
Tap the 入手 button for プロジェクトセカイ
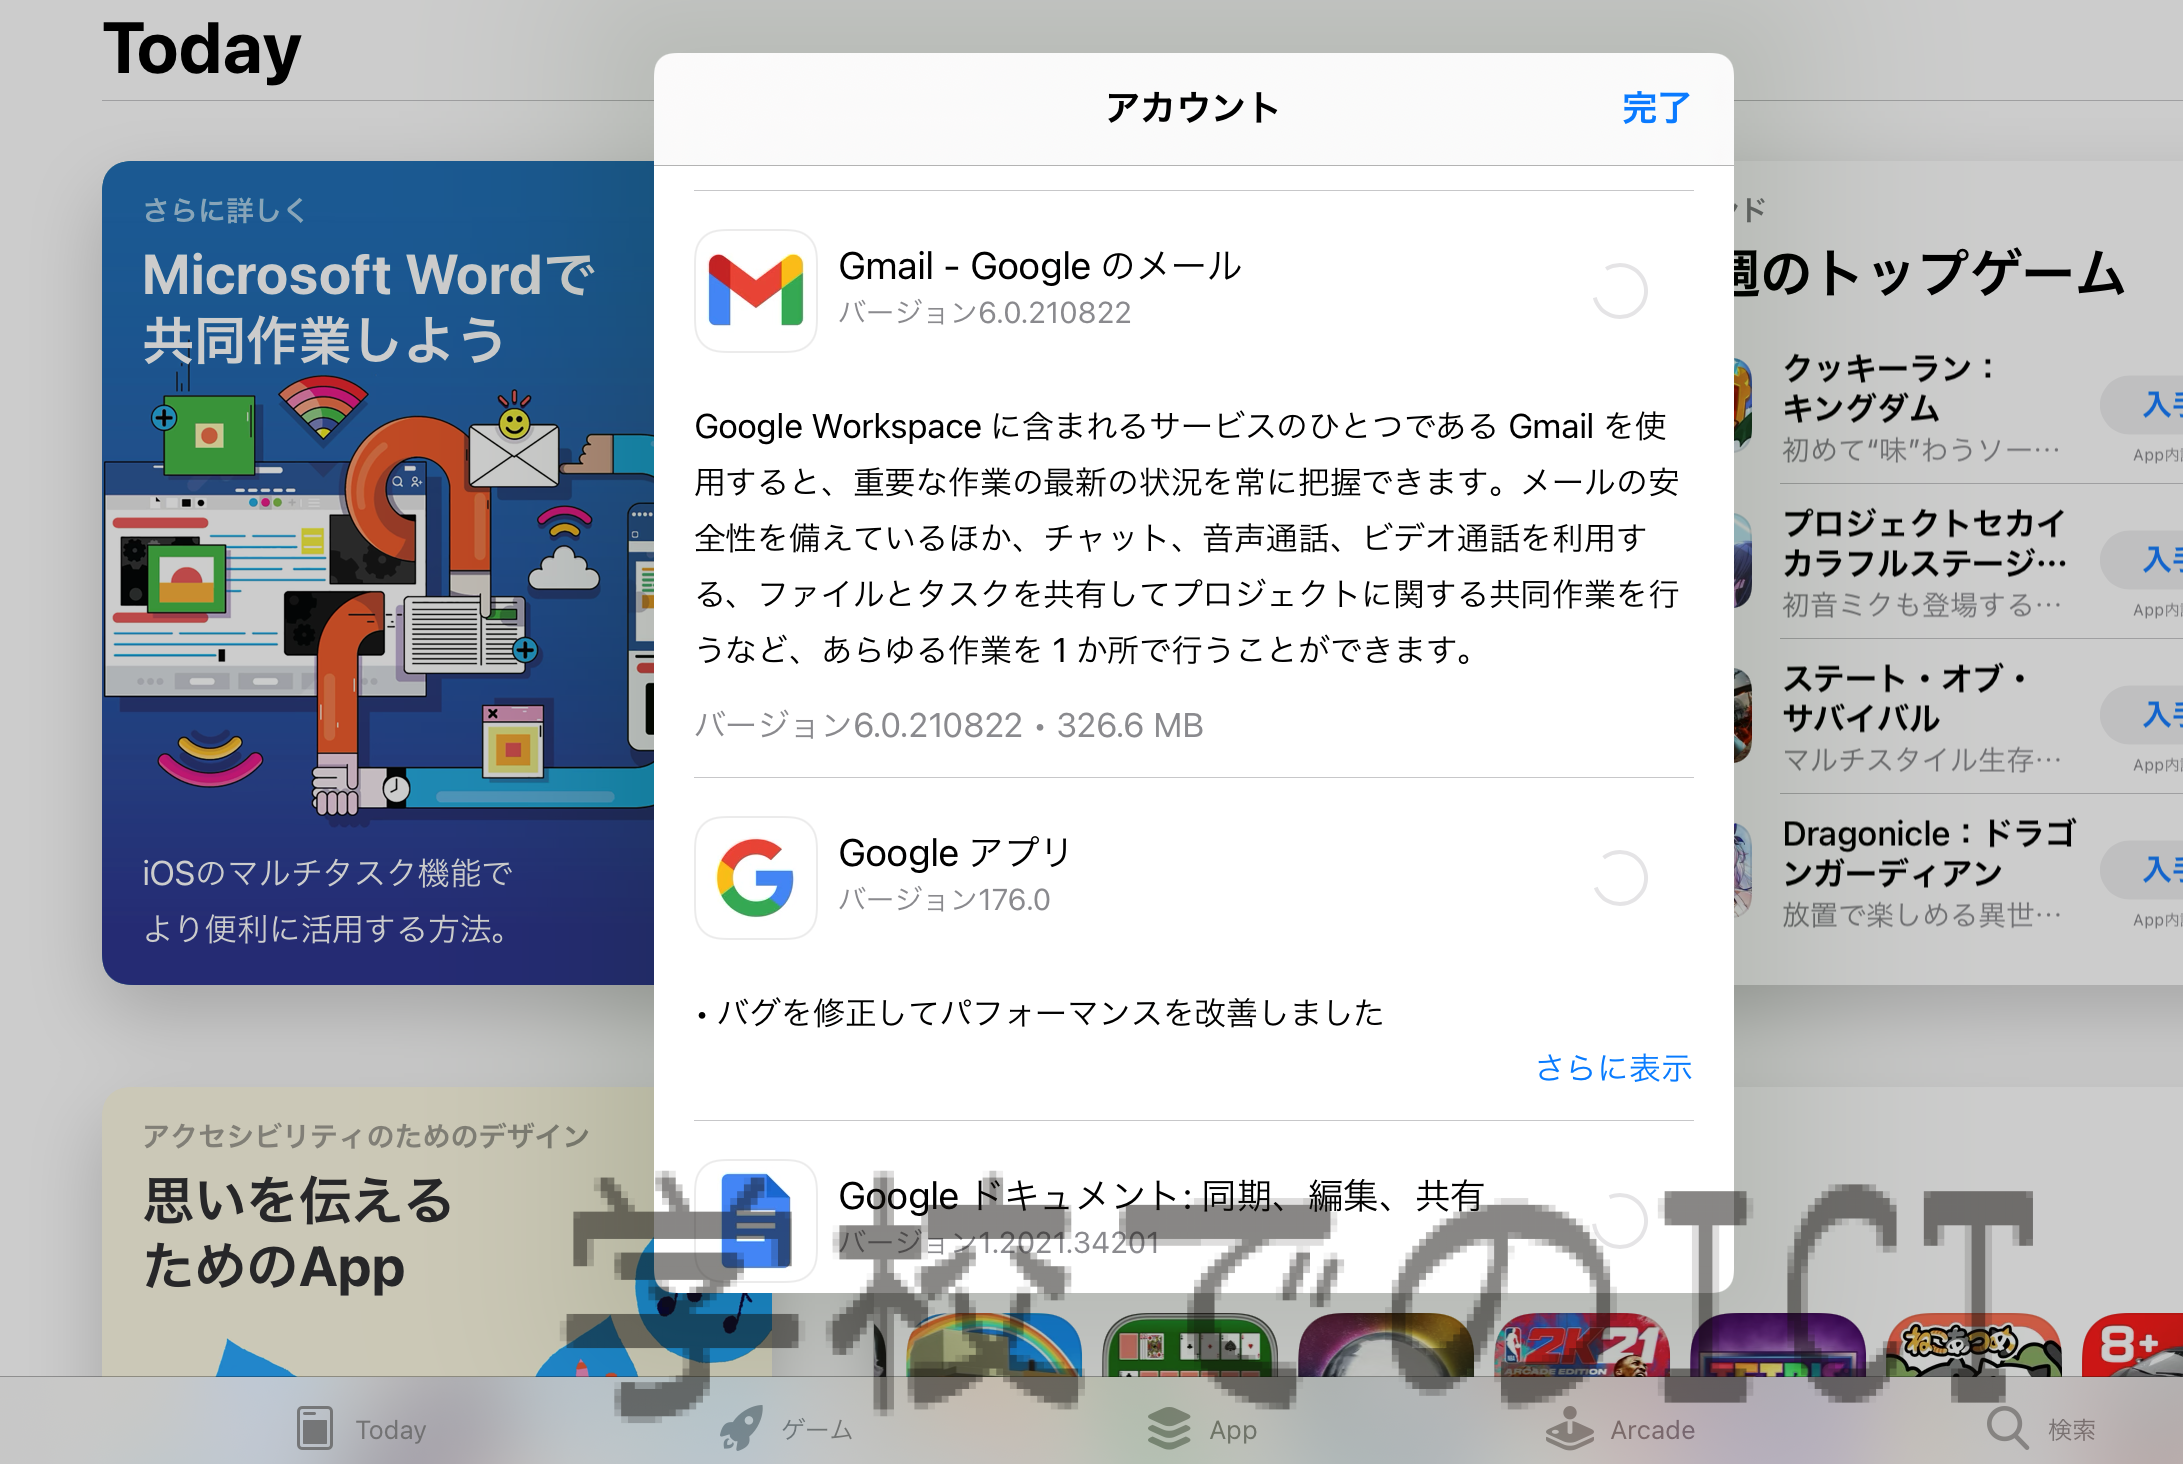[2143, 560]
